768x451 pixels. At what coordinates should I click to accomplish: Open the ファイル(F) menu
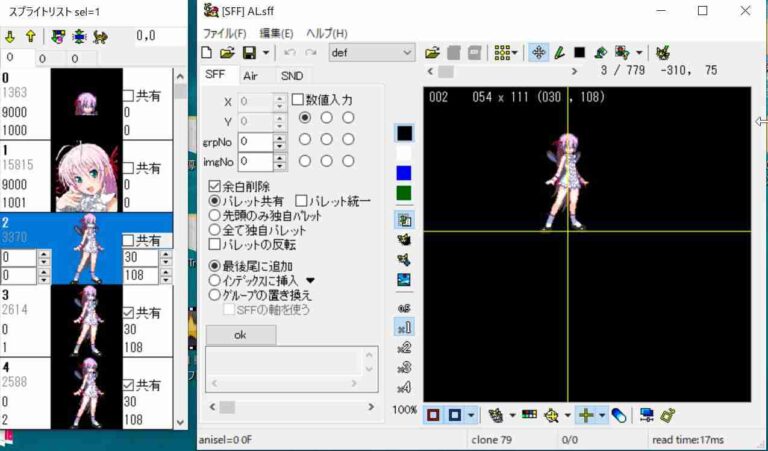[x=224, y=33]
